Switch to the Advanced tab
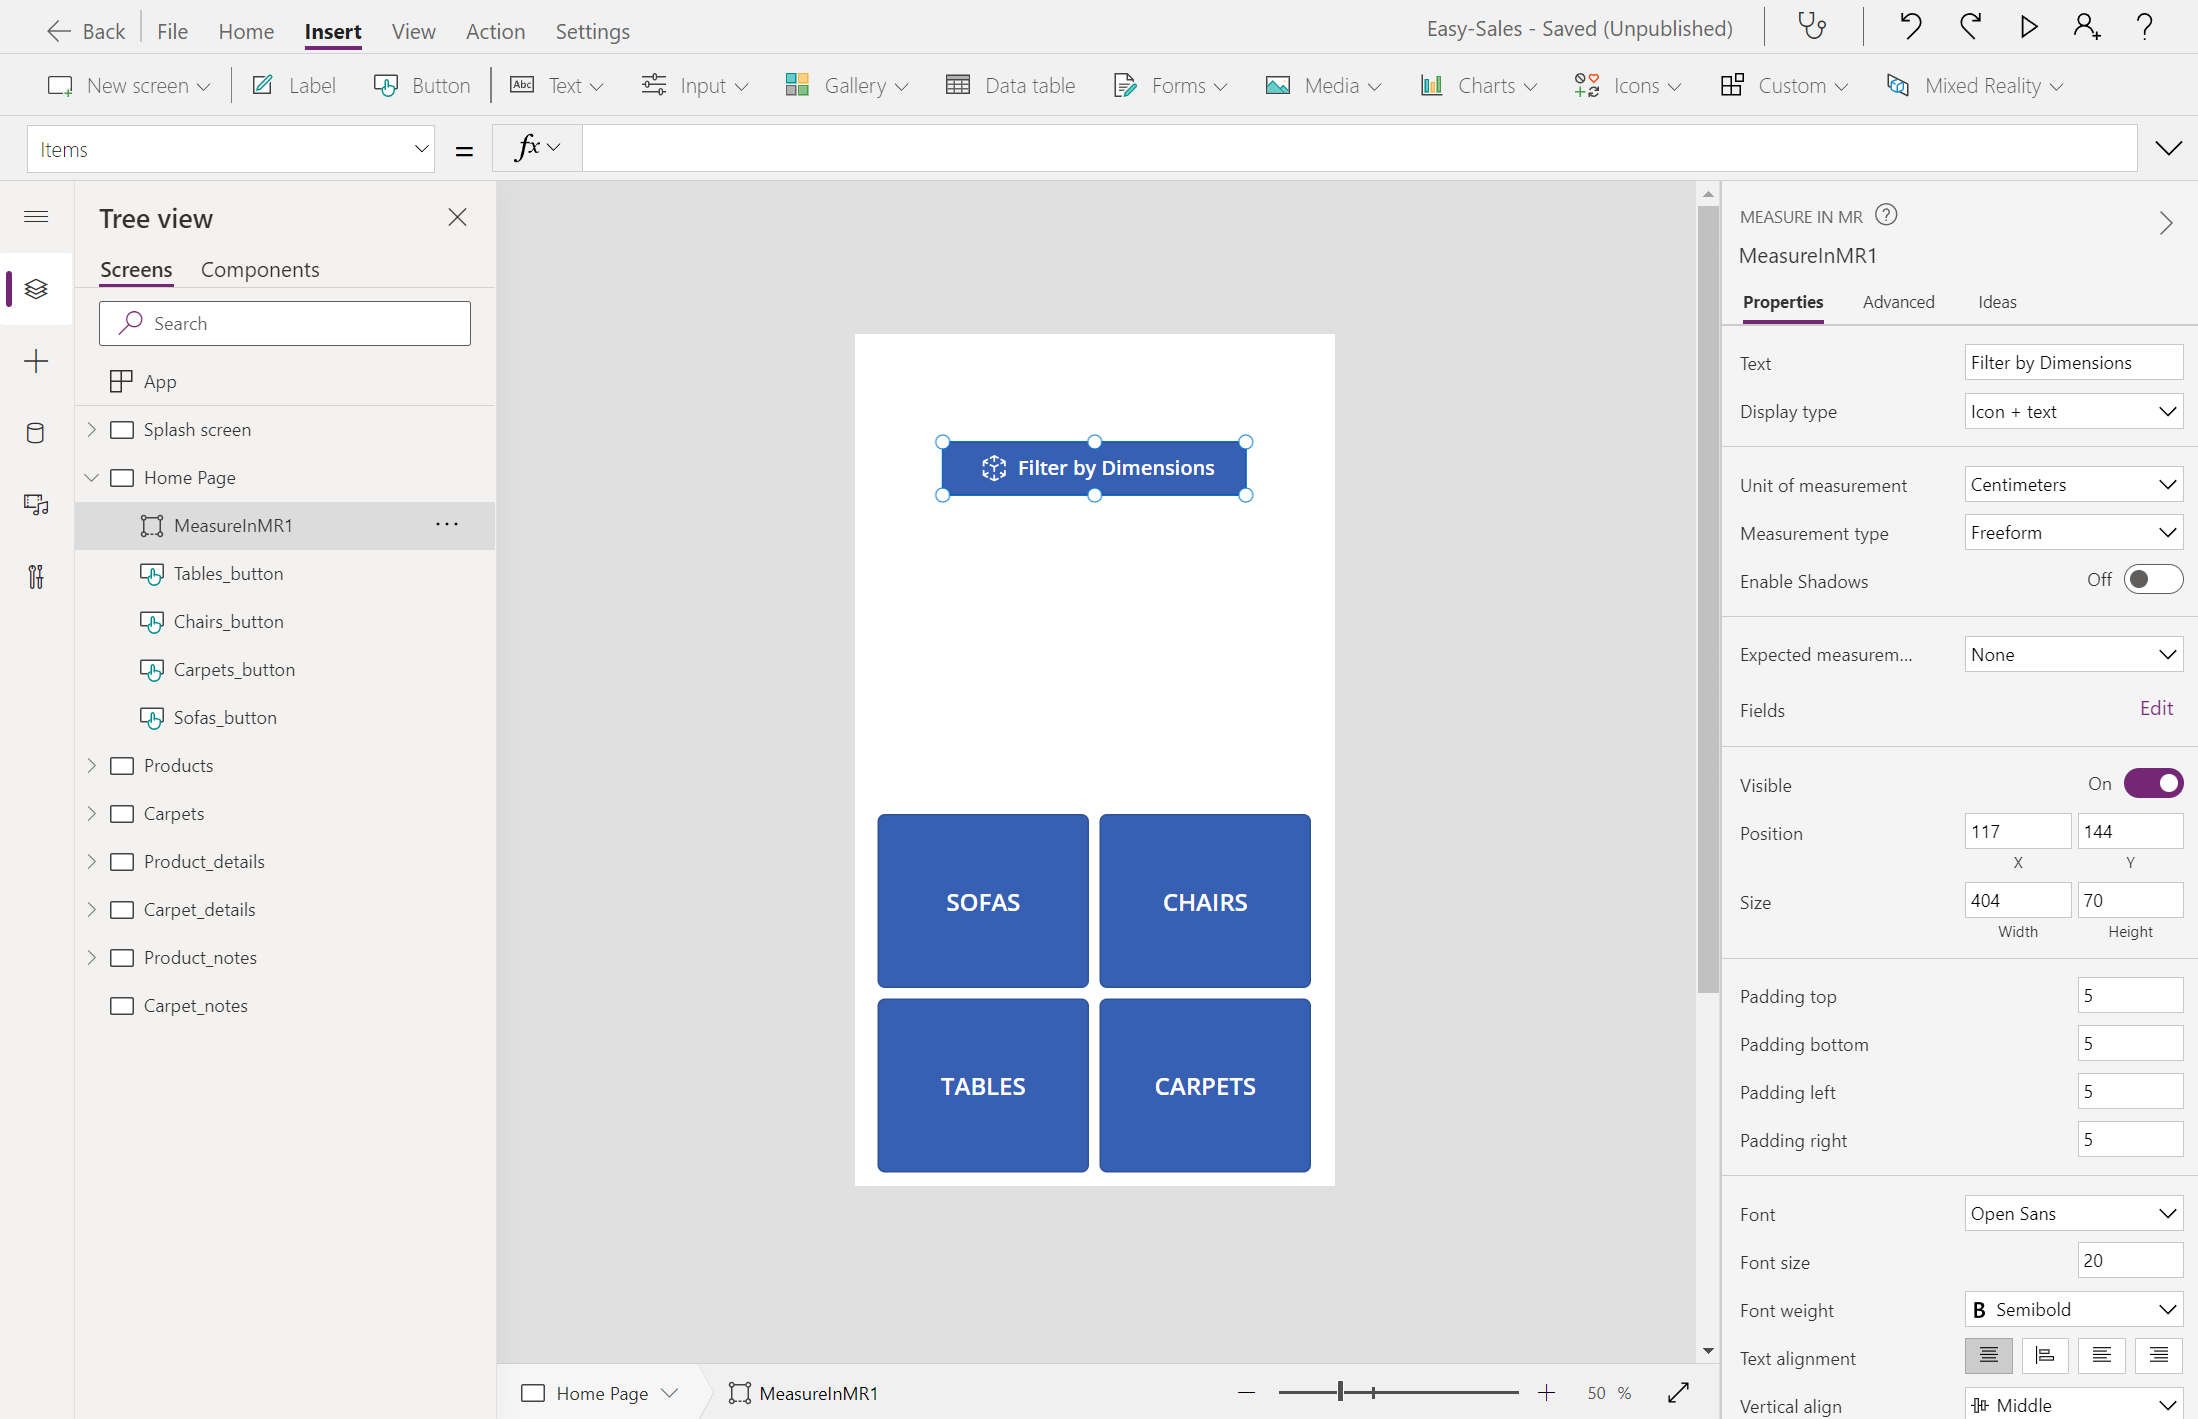 (1898, 302)
